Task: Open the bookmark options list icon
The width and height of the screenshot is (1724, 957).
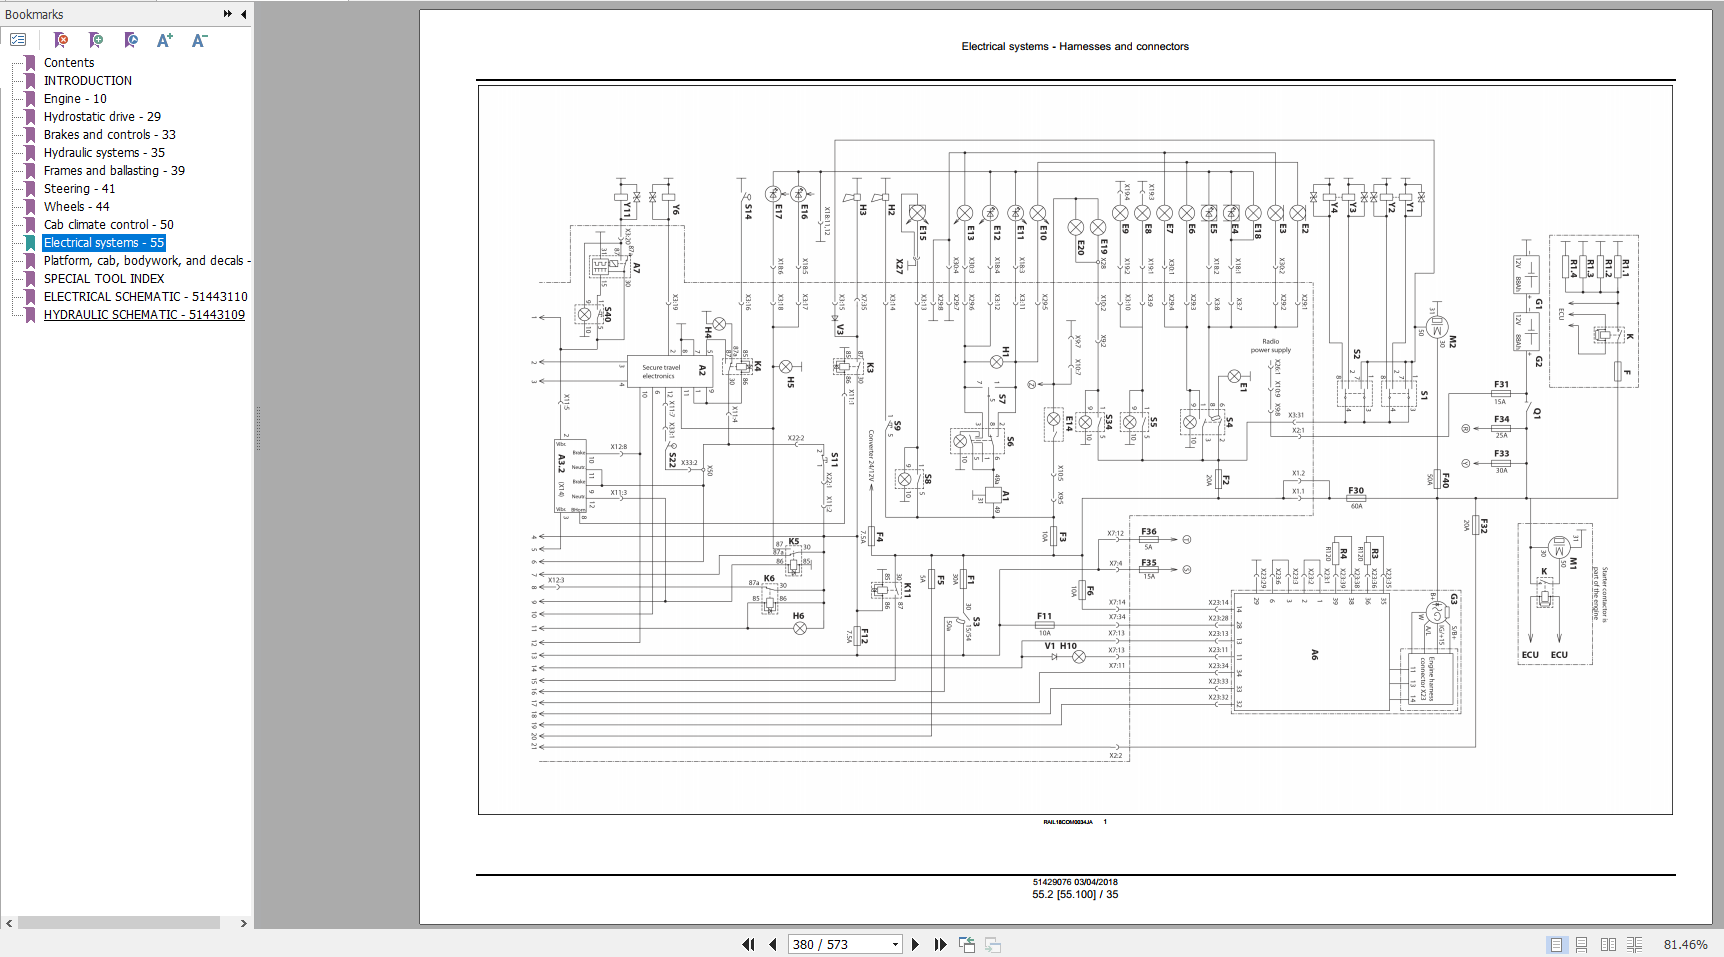Action: (18, 40)
